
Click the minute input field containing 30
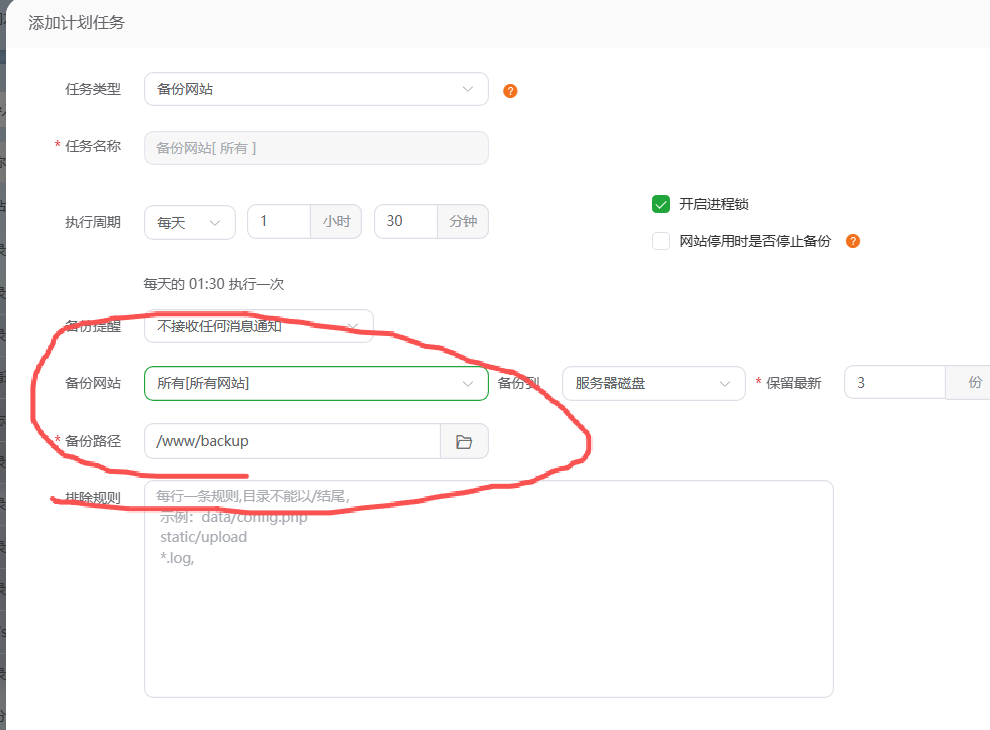point(406,222)
